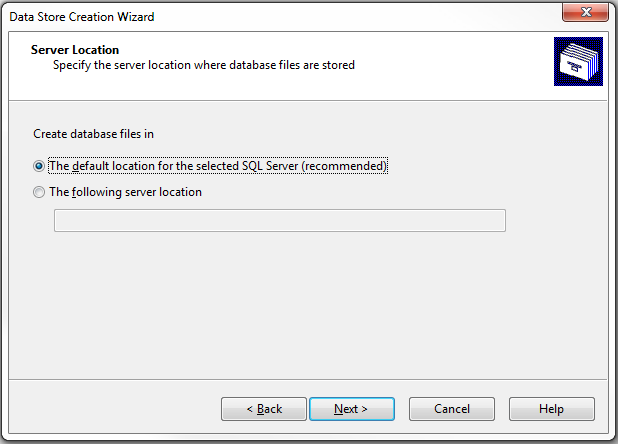Click the 'Specify the server location' description text

pos(204,65)
